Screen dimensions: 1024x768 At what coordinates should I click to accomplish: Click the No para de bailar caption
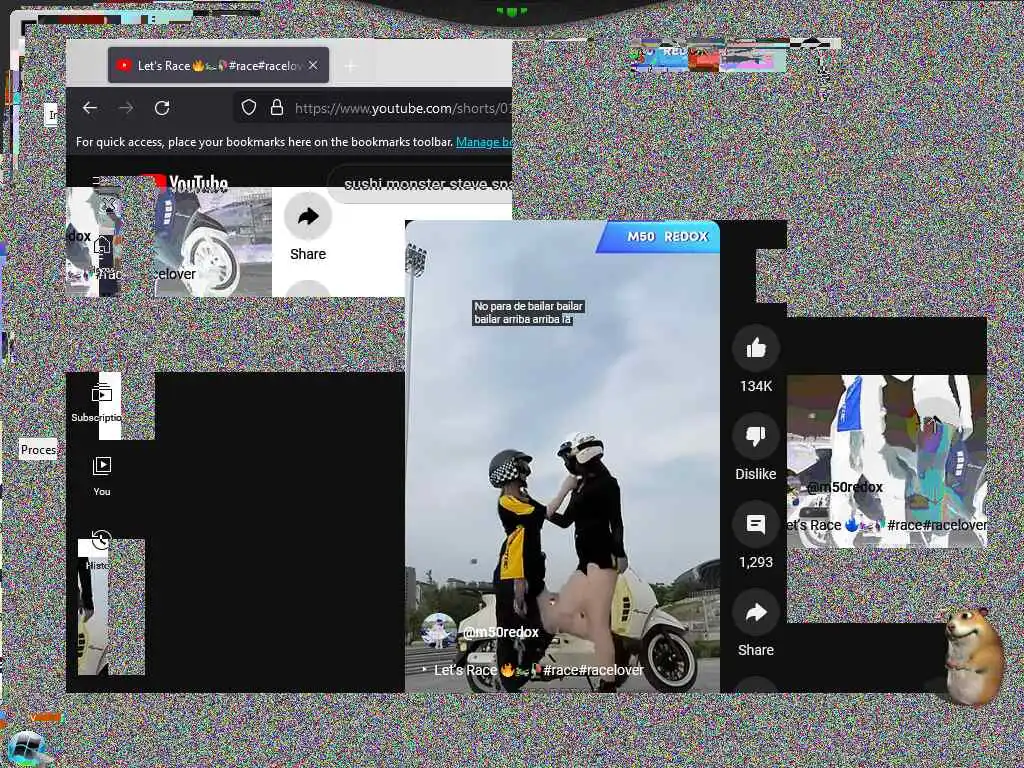pyautogui.click(x=528, y=312)
